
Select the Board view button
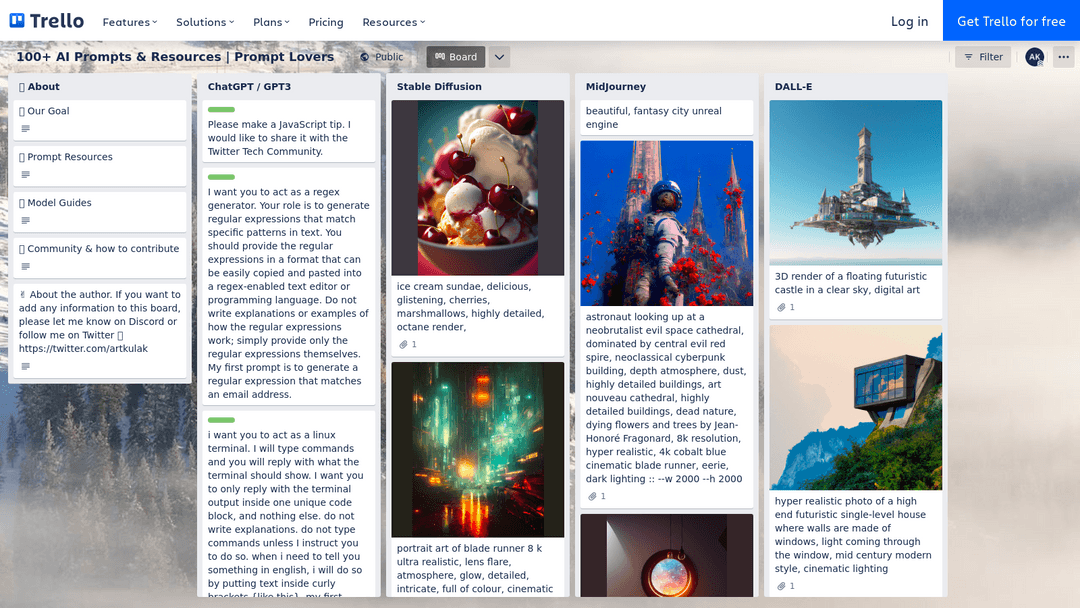point(456,57)
